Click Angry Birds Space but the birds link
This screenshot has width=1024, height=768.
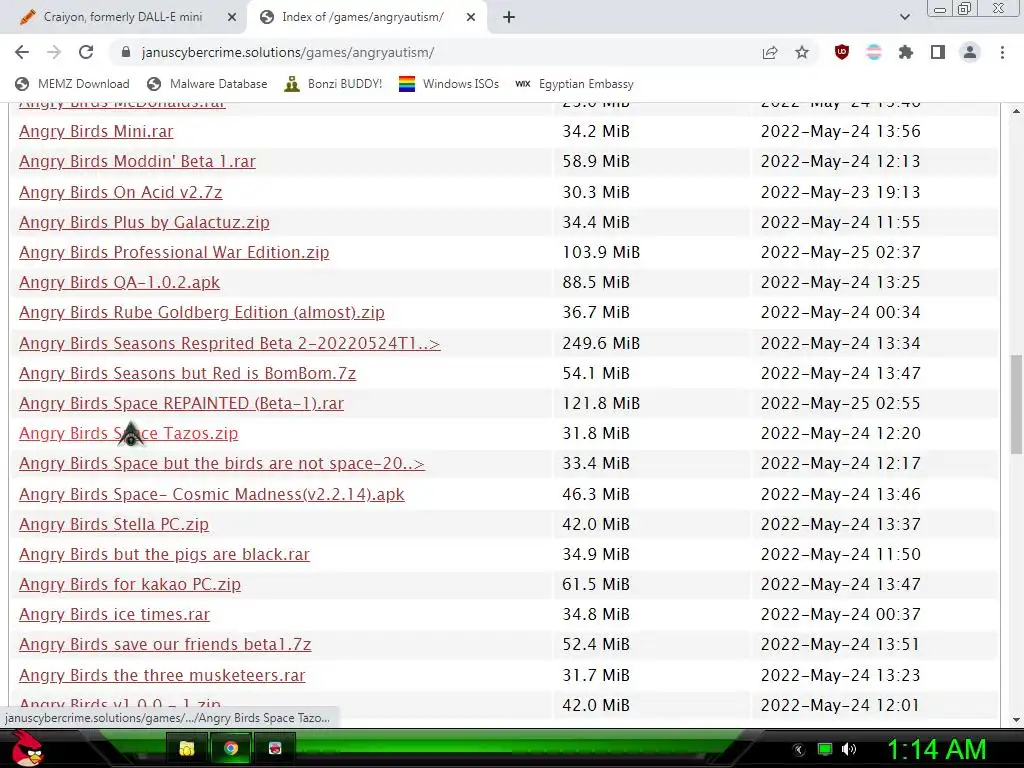(x=222, y=463)
